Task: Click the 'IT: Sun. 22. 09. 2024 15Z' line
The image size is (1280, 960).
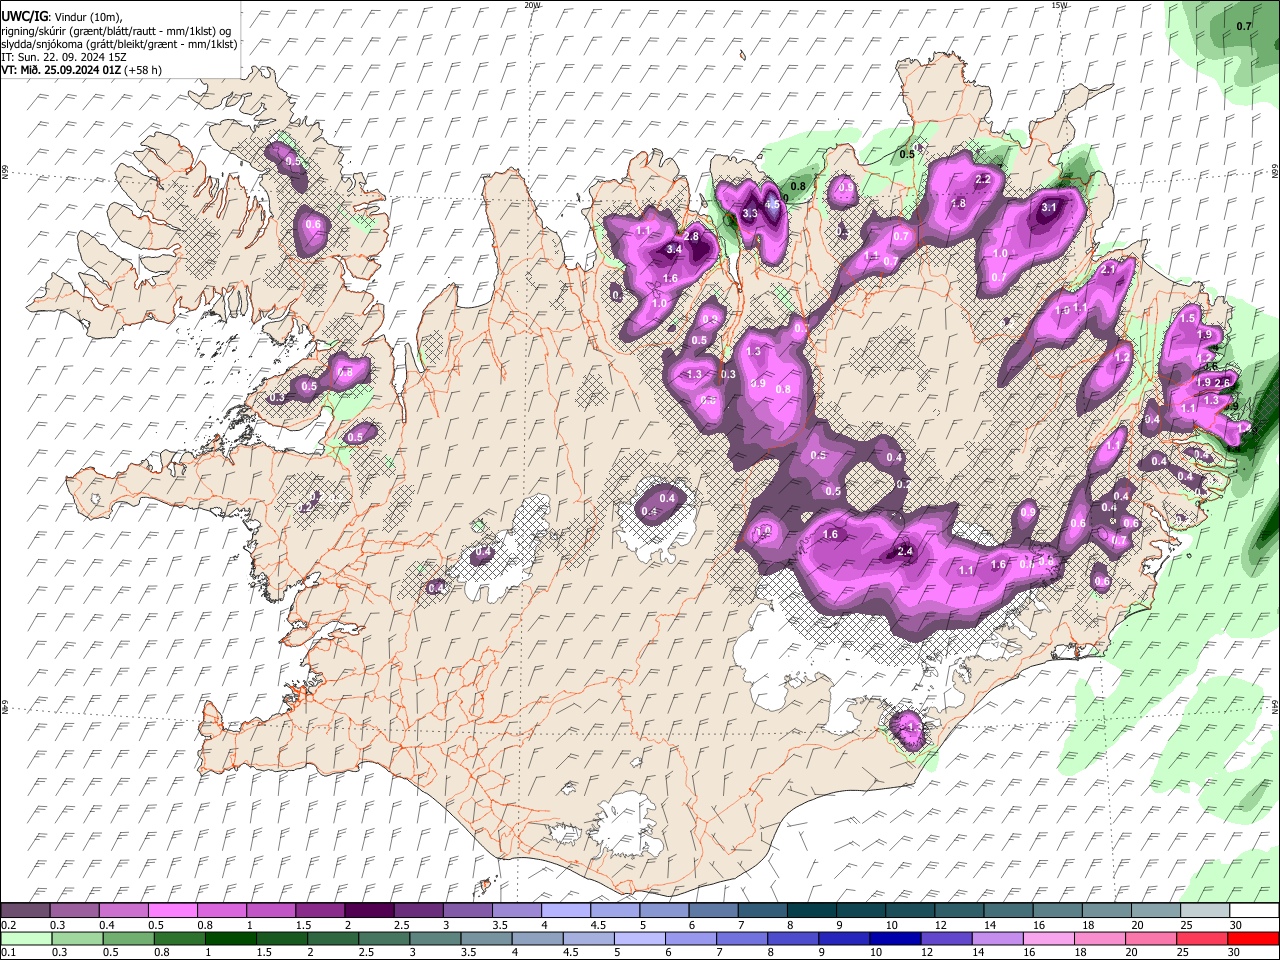Action: [64, 57]
